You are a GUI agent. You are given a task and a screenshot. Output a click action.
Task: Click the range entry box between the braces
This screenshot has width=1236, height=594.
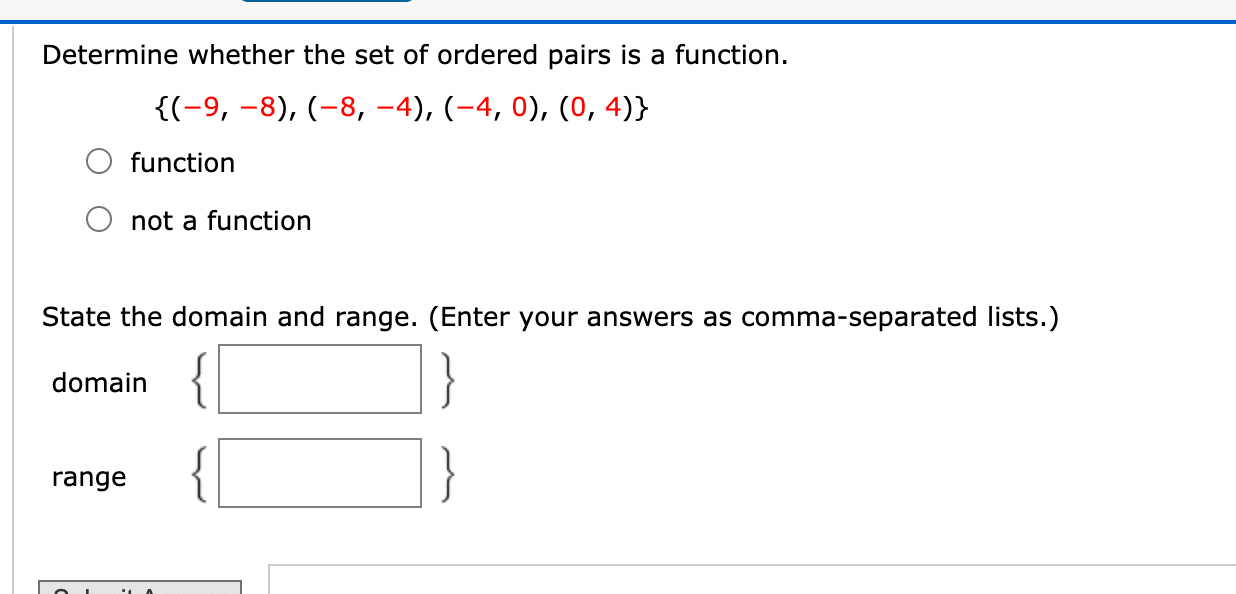[x=320, y=473]
